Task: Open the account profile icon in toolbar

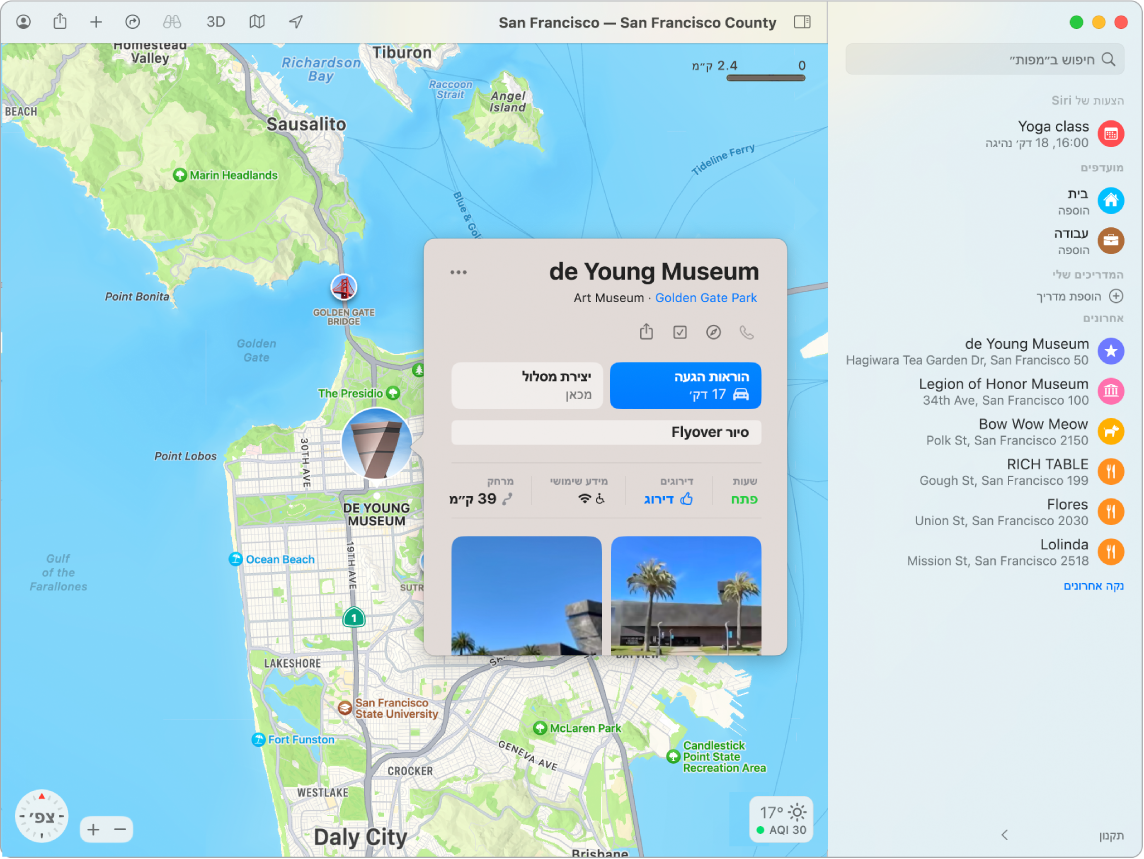Action: 24,22
